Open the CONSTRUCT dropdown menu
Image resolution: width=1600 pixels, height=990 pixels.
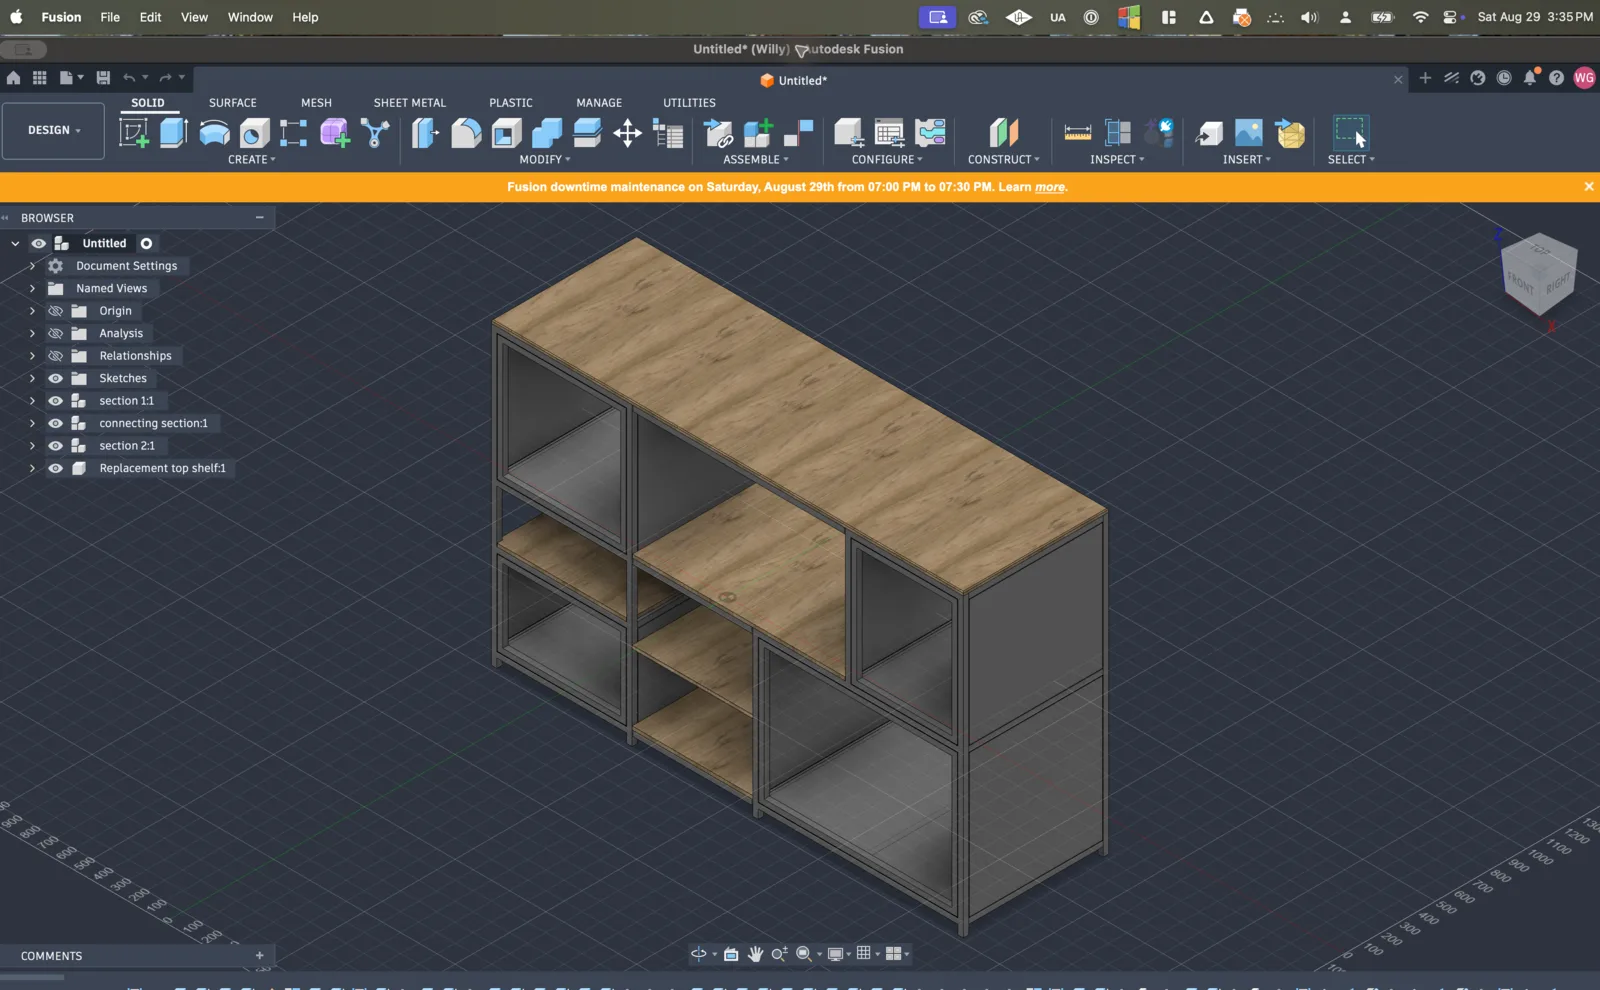1004,160
